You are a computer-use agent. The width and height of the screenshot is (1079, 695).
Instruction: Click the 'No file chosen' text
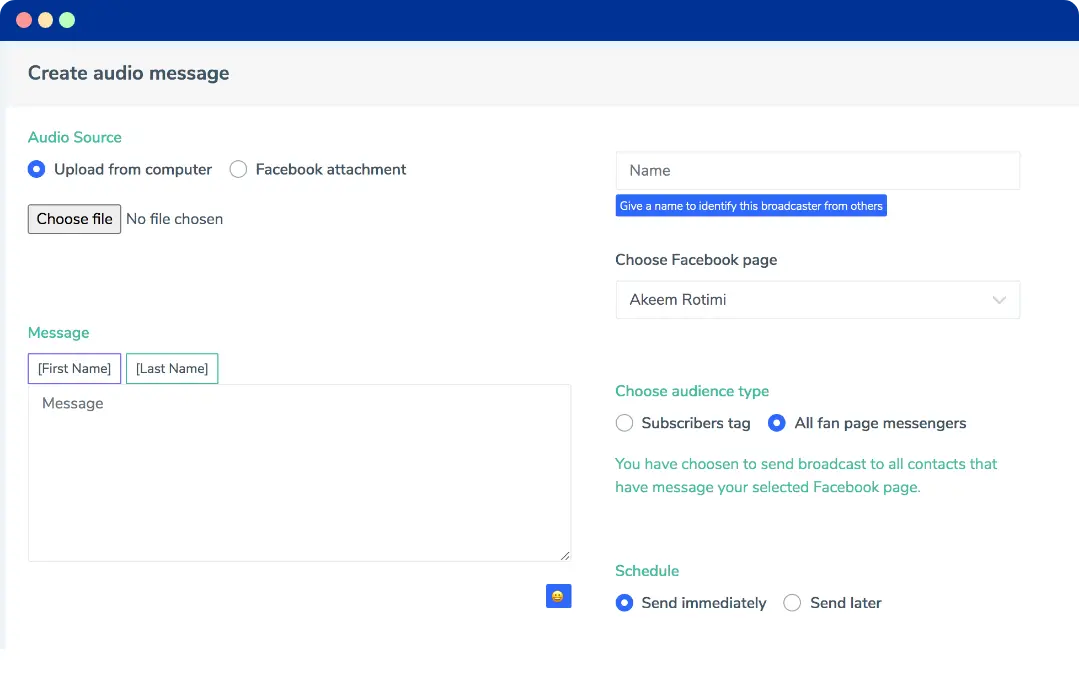pos(174,219)
